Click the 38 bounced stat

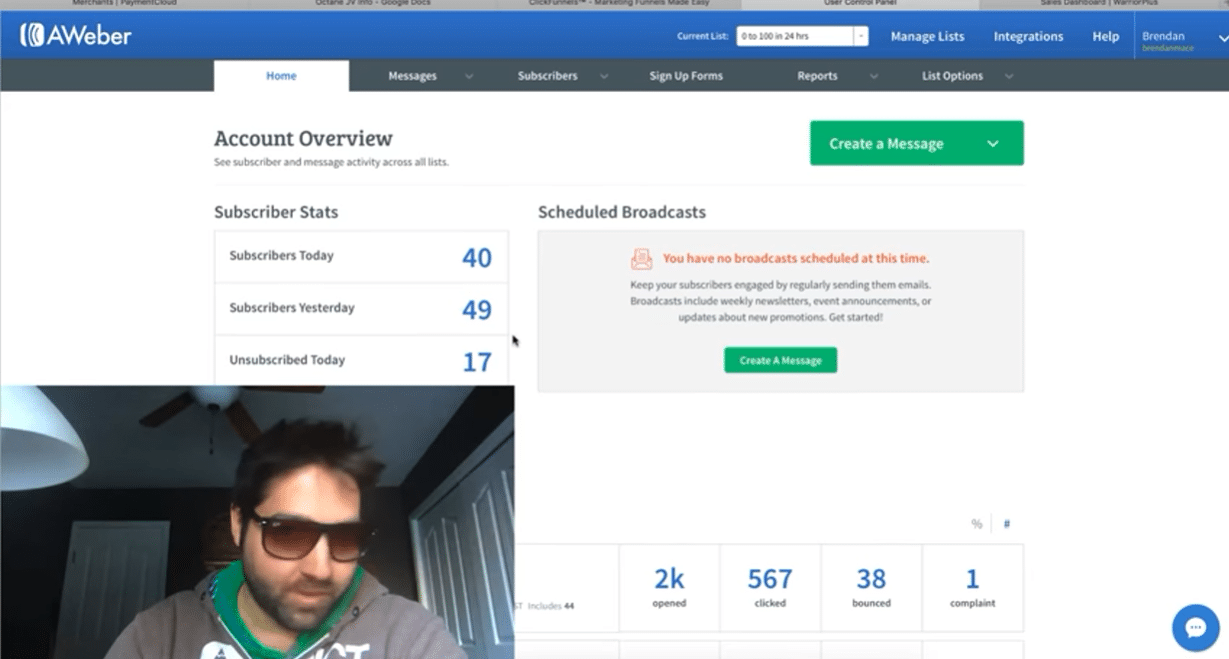[871, 587]
